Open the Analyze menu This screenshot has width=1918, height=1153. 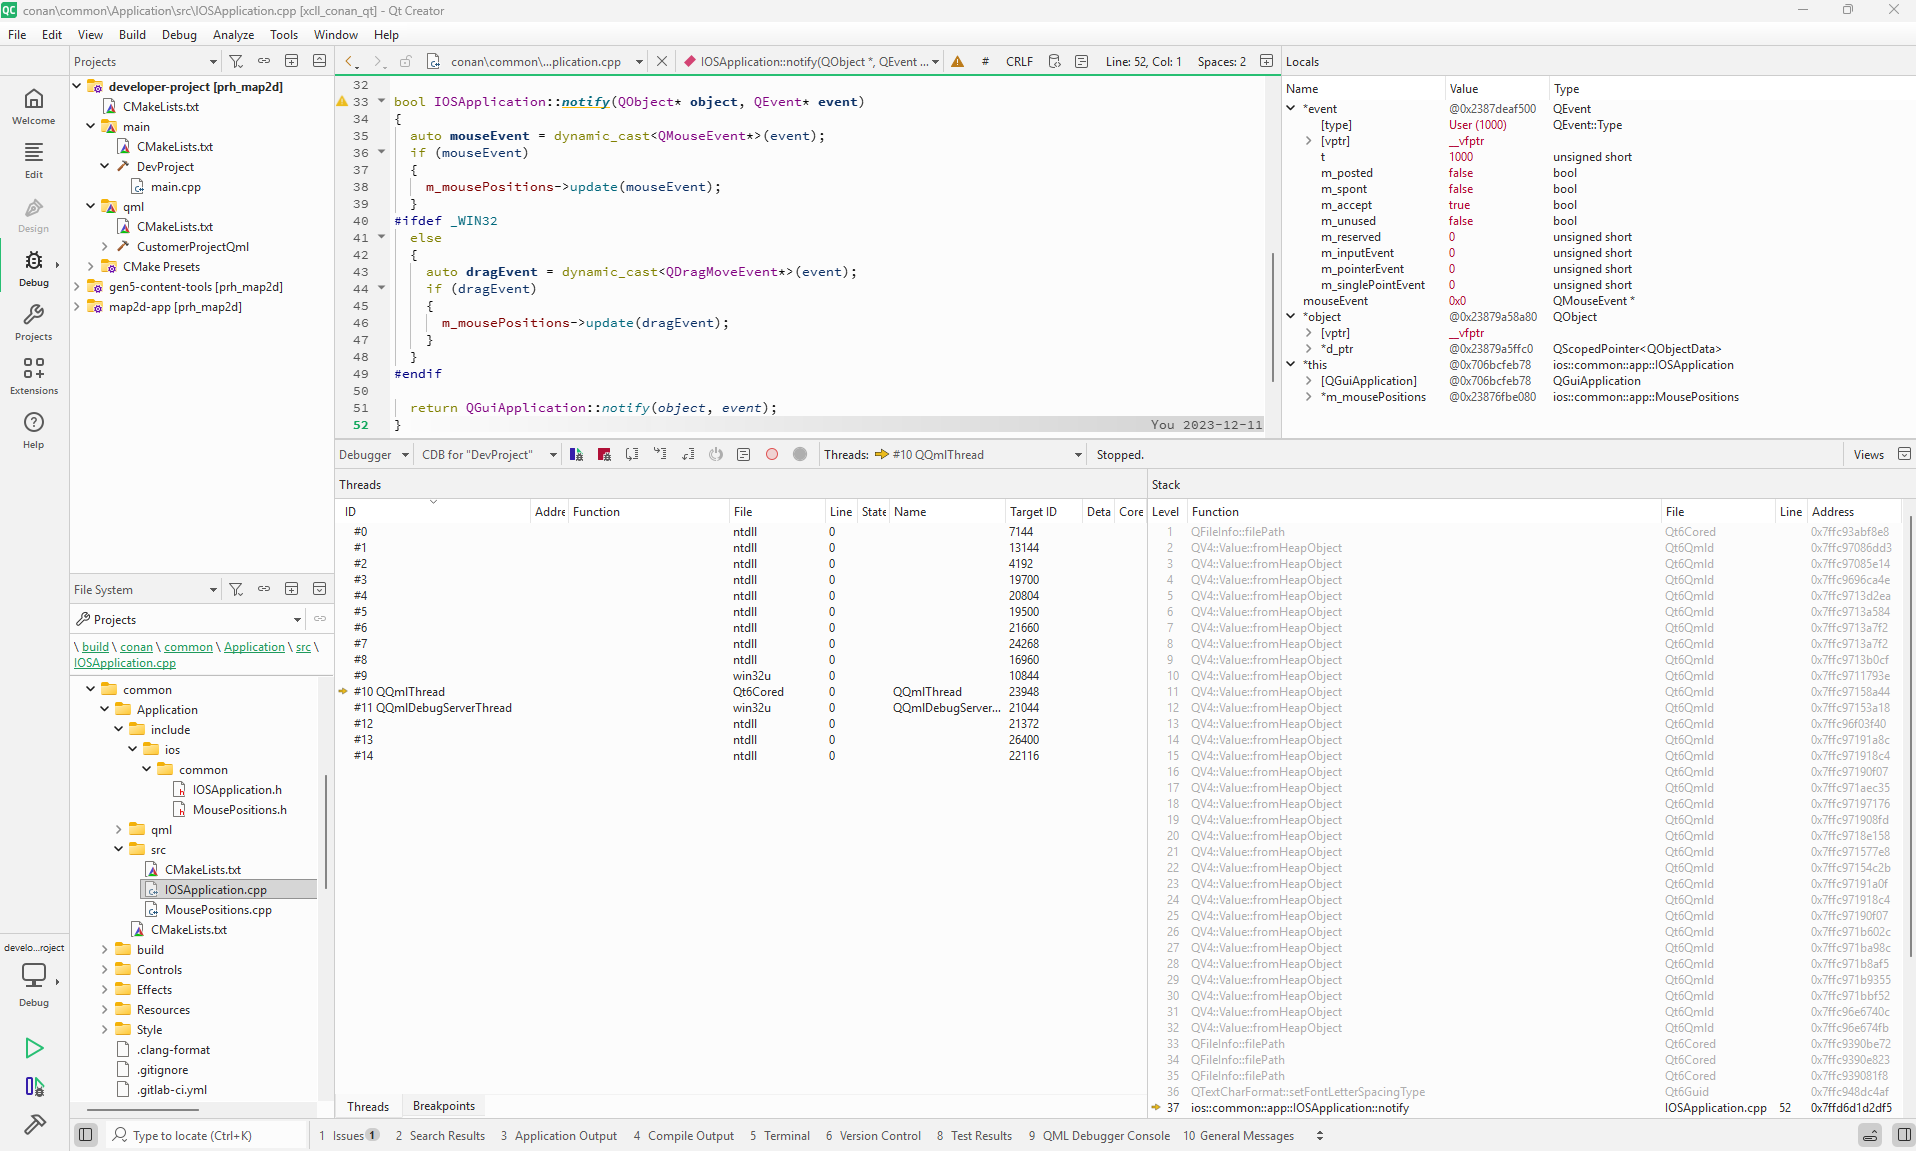coord(233,35)
